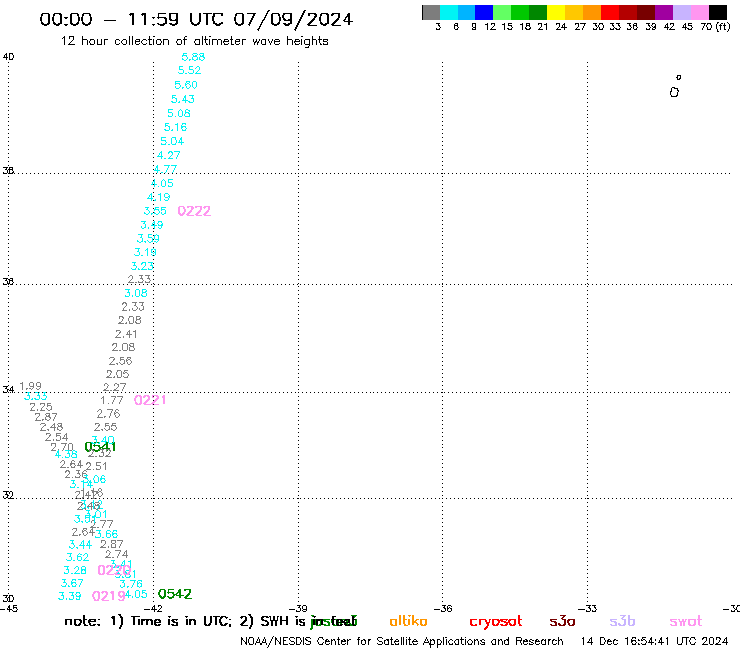Click the NOAA/NESDIS credit line
Image resolution: width=740 pixels, height=650 pixels.
pos(402,642)
